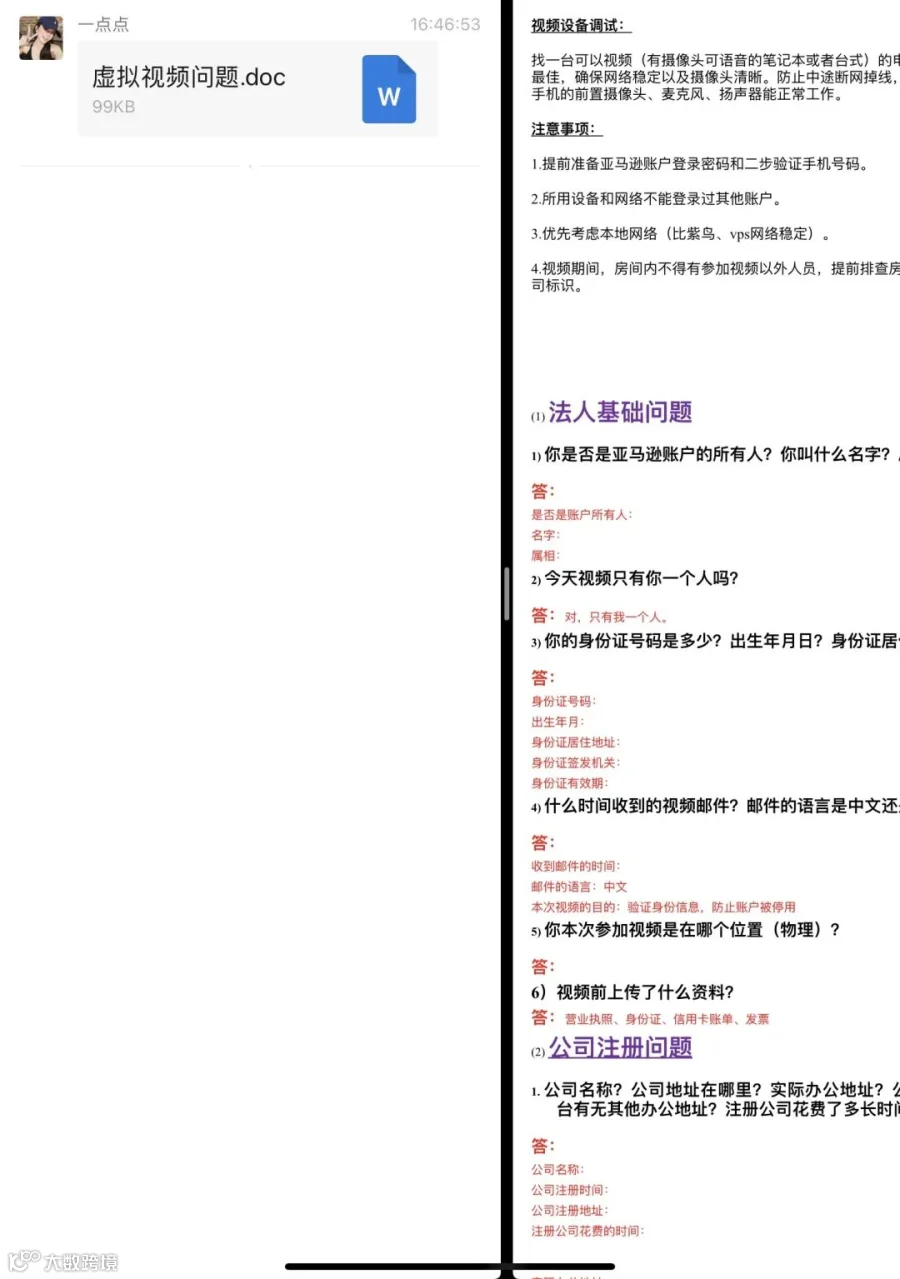Grab the split-view divider handle
Image resolution: width=900 pixels, height=1279 pixels.
[x=507, y=594]
